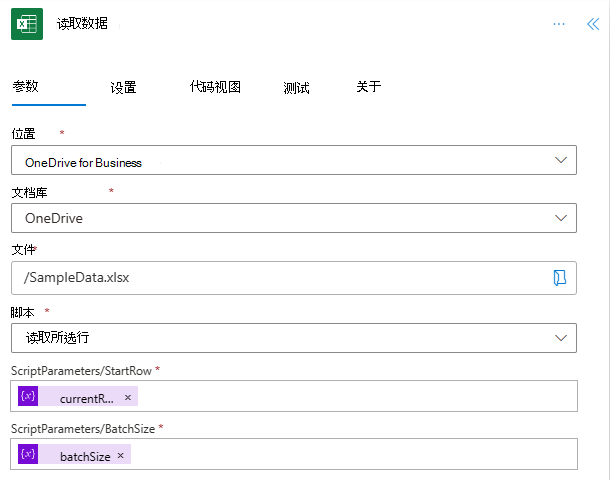The width and height of the screenshot is (610, 480).
Task: Click the 读取数据 action title
Action: point(82,24)
